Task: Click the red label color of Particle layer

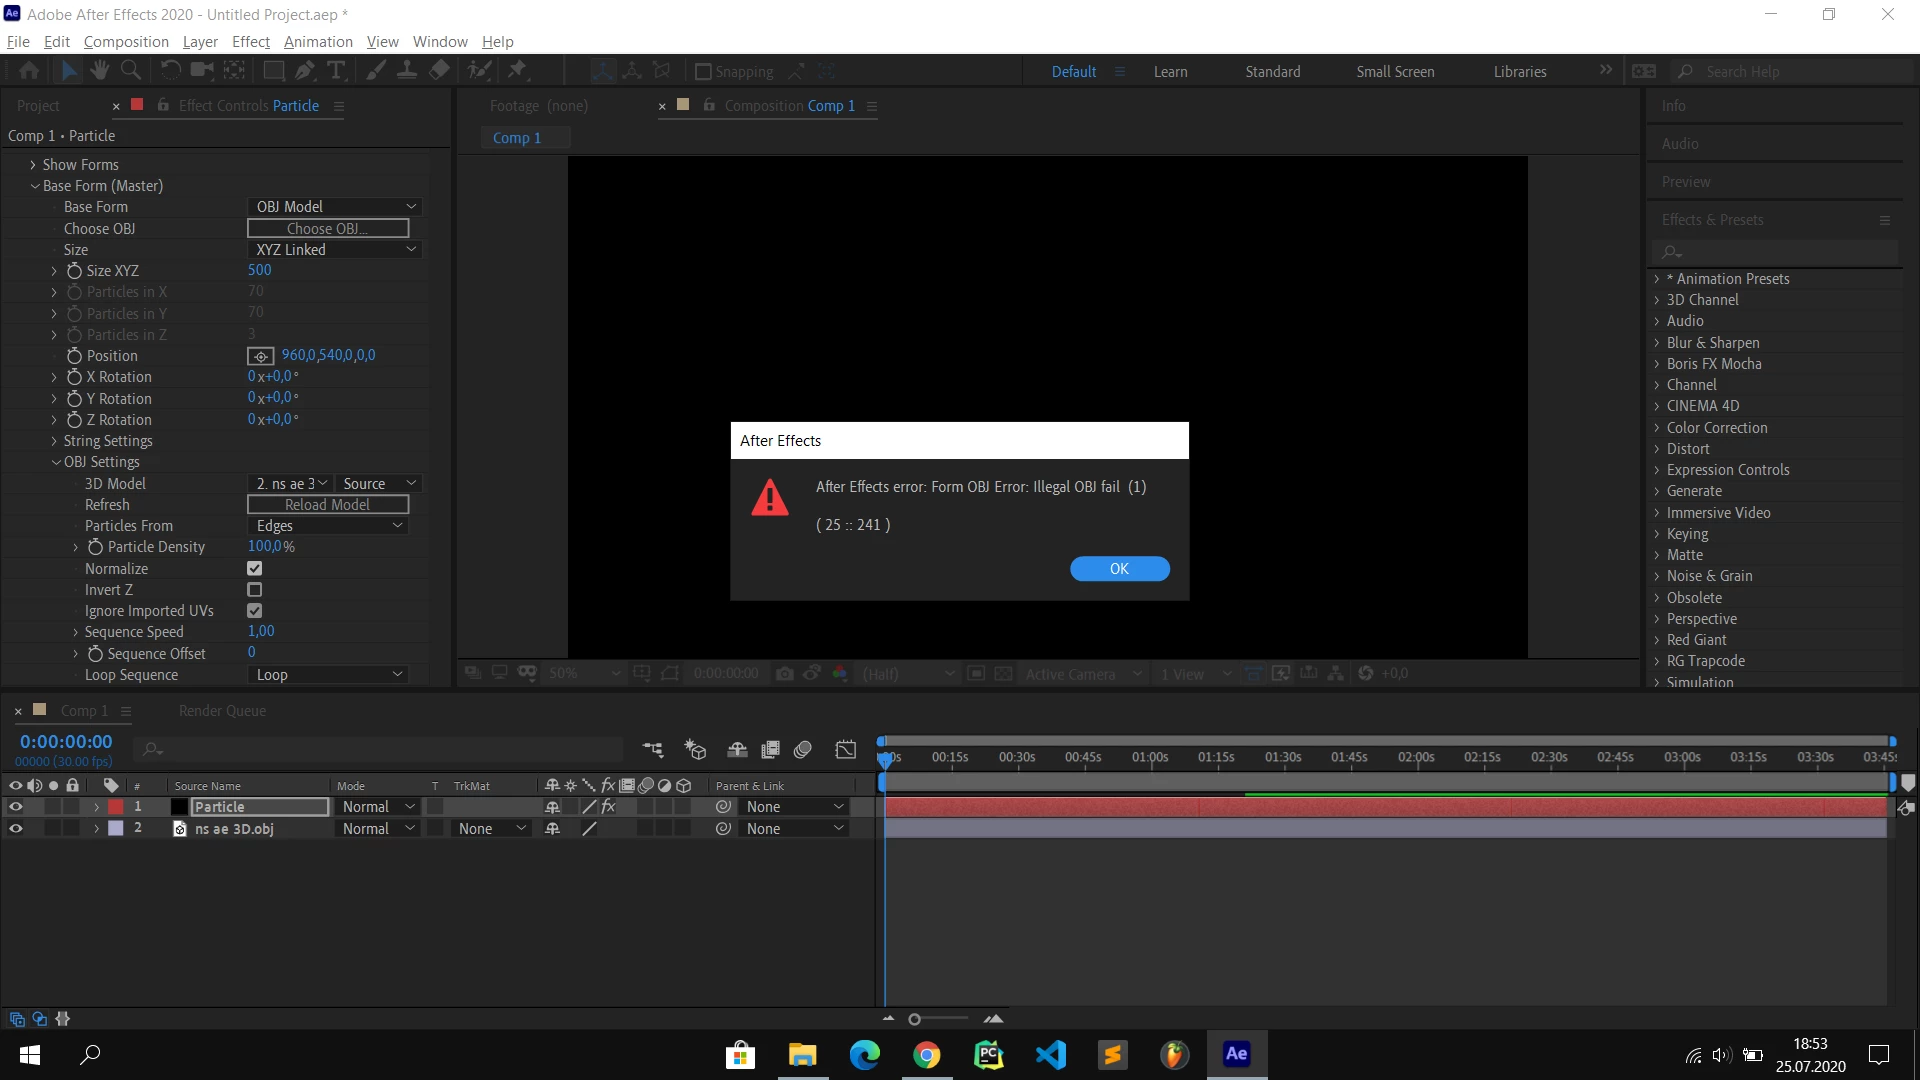Action: click(116, 807)
